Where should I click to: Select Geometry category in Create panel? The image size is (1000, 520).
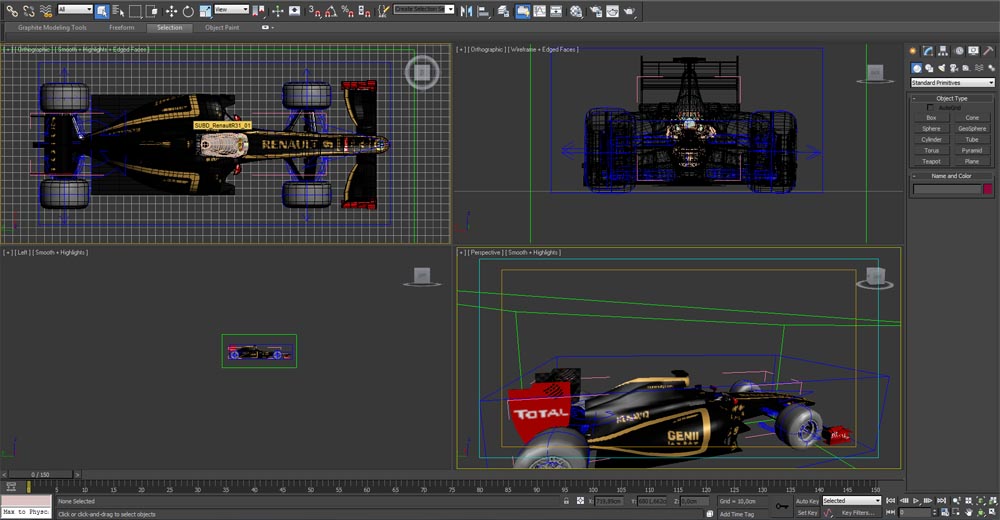click(x=916, y=68)
